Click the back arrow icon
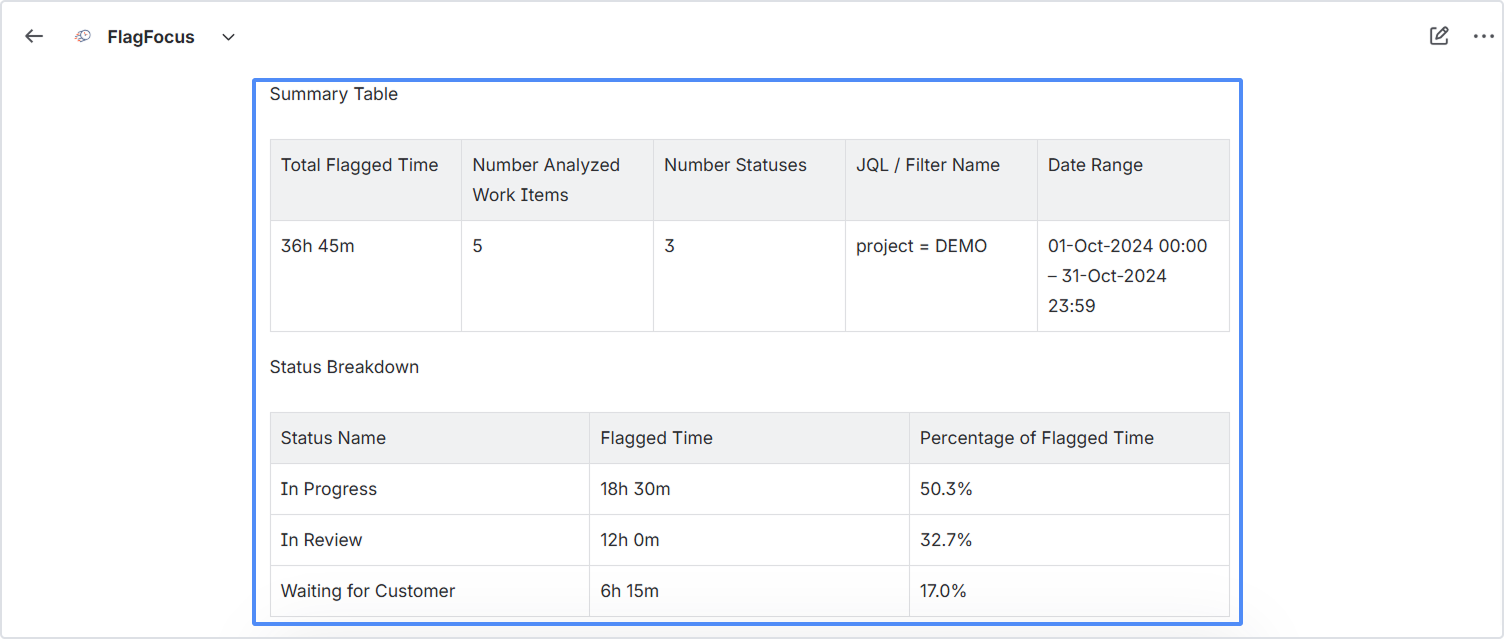The image size is (1504, 639). click(x=34, y=36)
